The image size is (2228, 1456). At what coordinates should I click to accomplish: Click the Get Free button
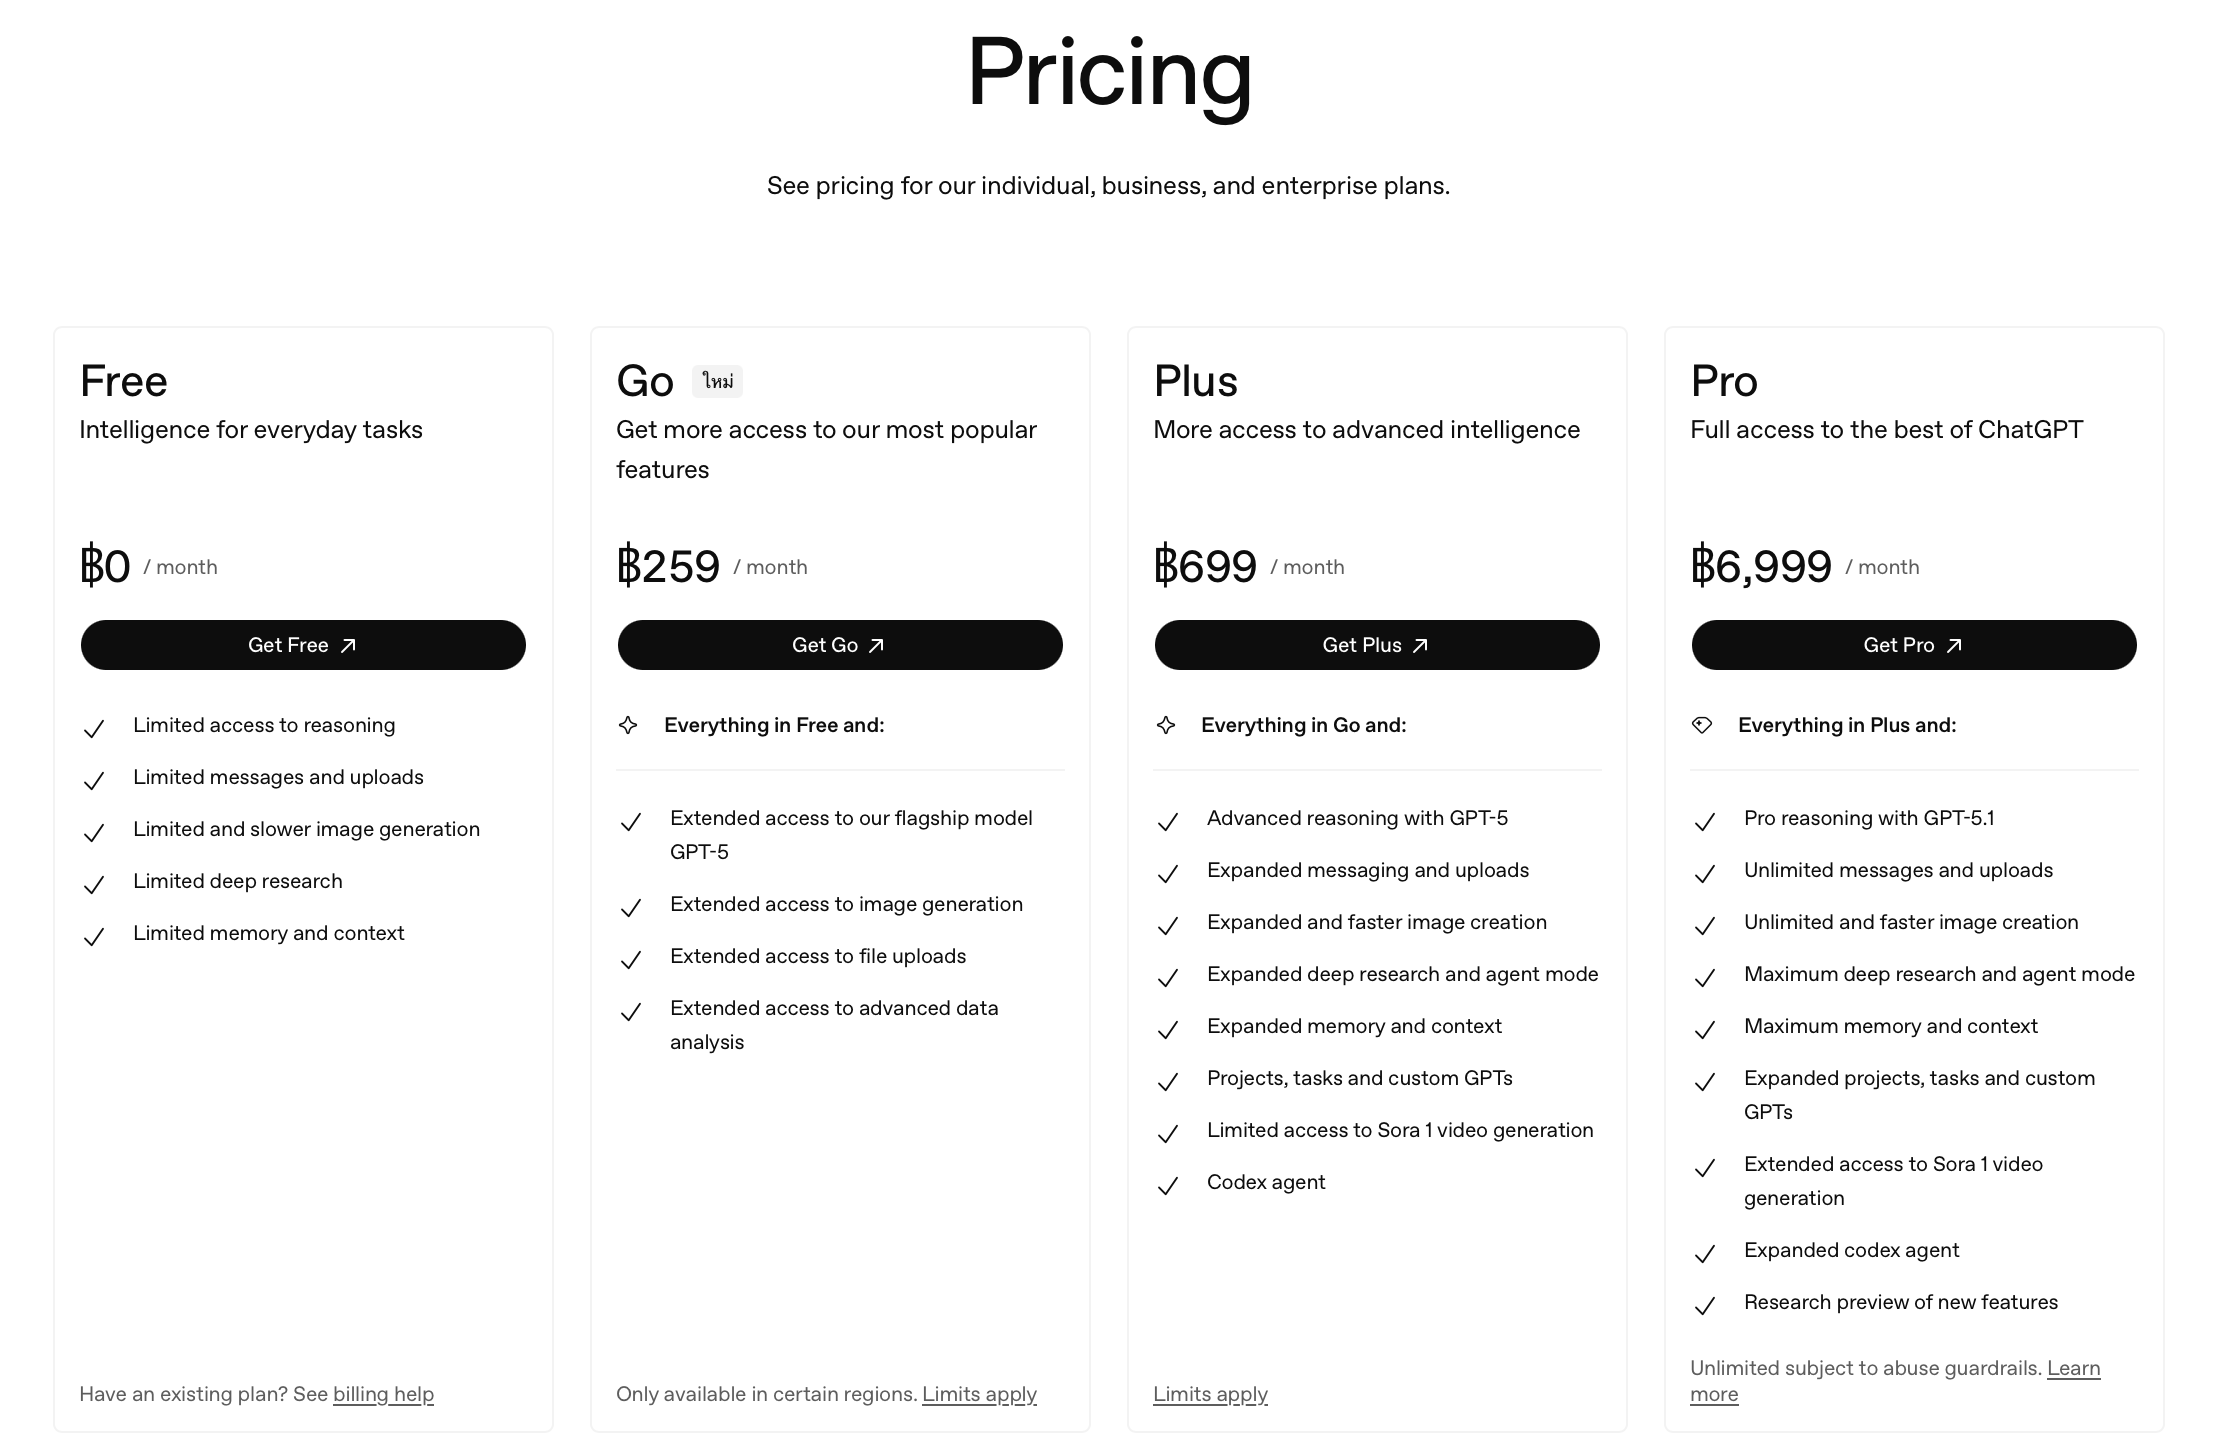[x=302, y=645]
